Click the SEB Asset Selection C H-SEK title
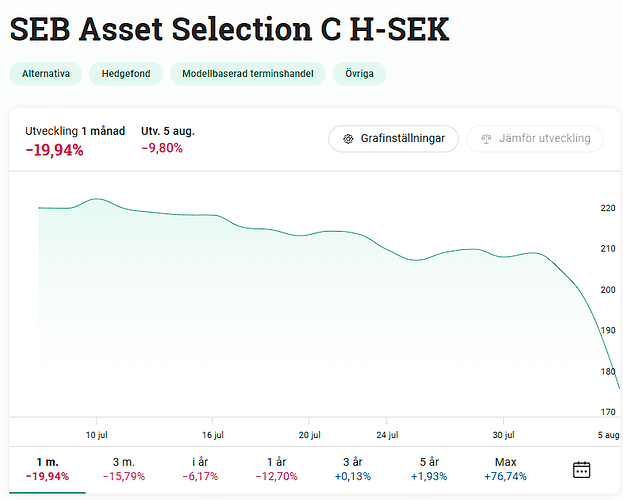The image size is (623, 500). [229, 28]
